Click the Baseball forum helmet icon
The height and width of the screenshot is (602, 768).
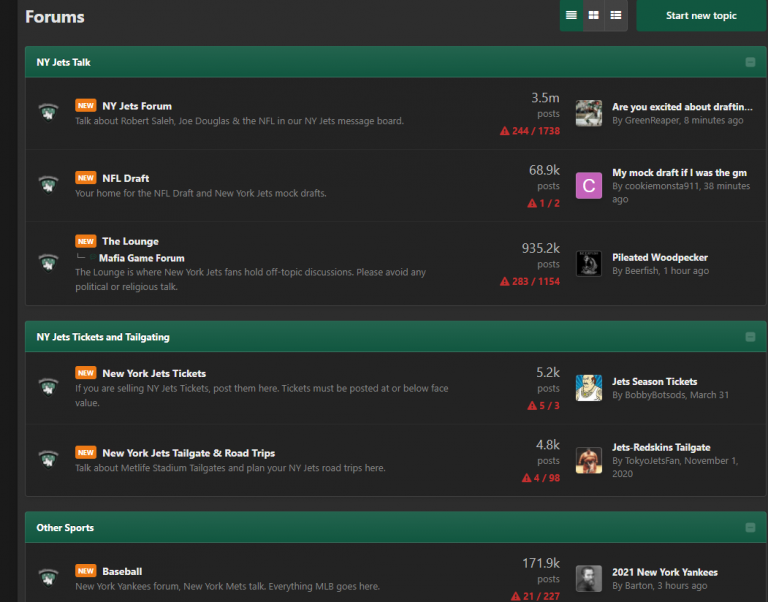pos(48,578)
